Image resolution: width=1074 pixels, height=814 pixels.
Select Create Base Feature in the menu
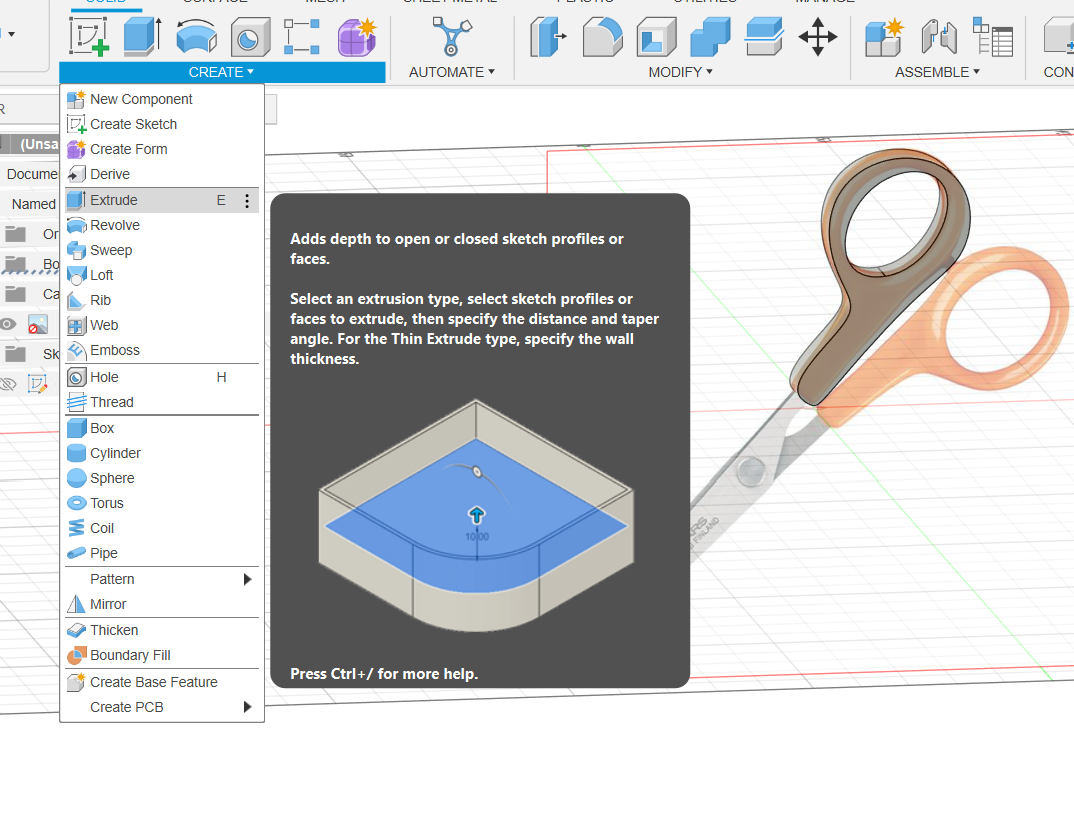(162, 682)
